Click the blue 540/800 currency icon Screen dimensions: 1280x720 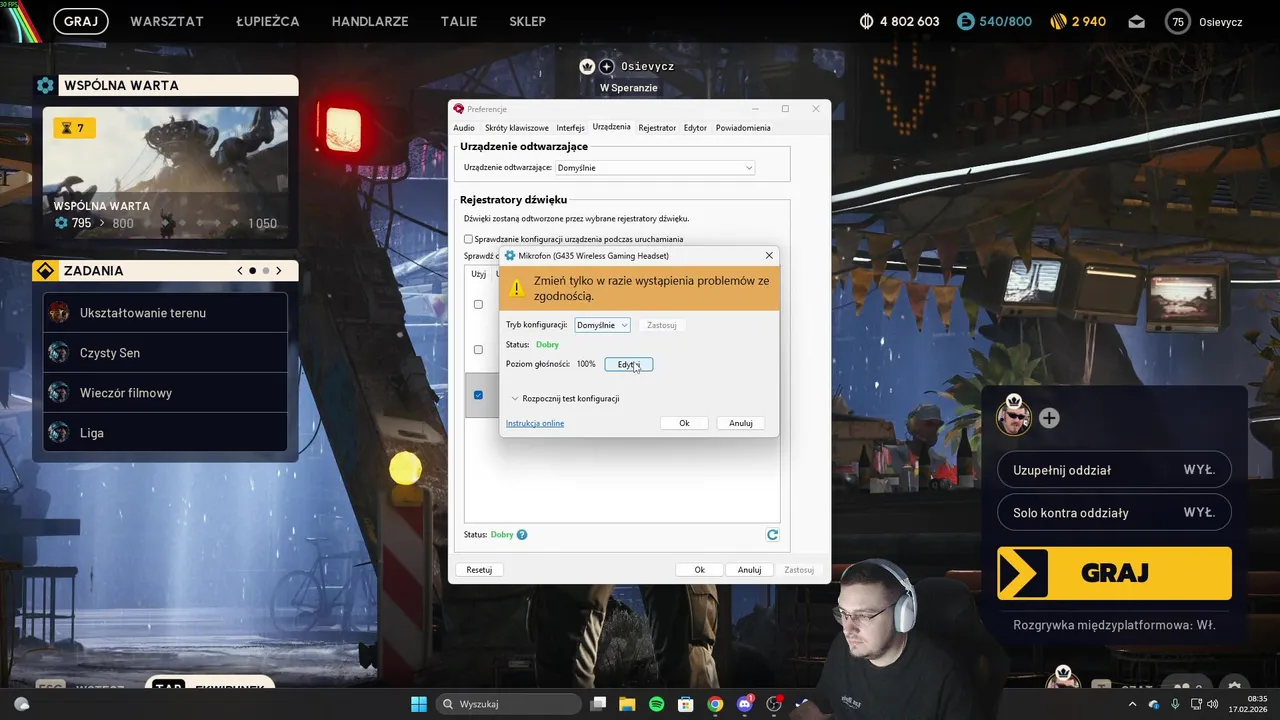(965, 21)
